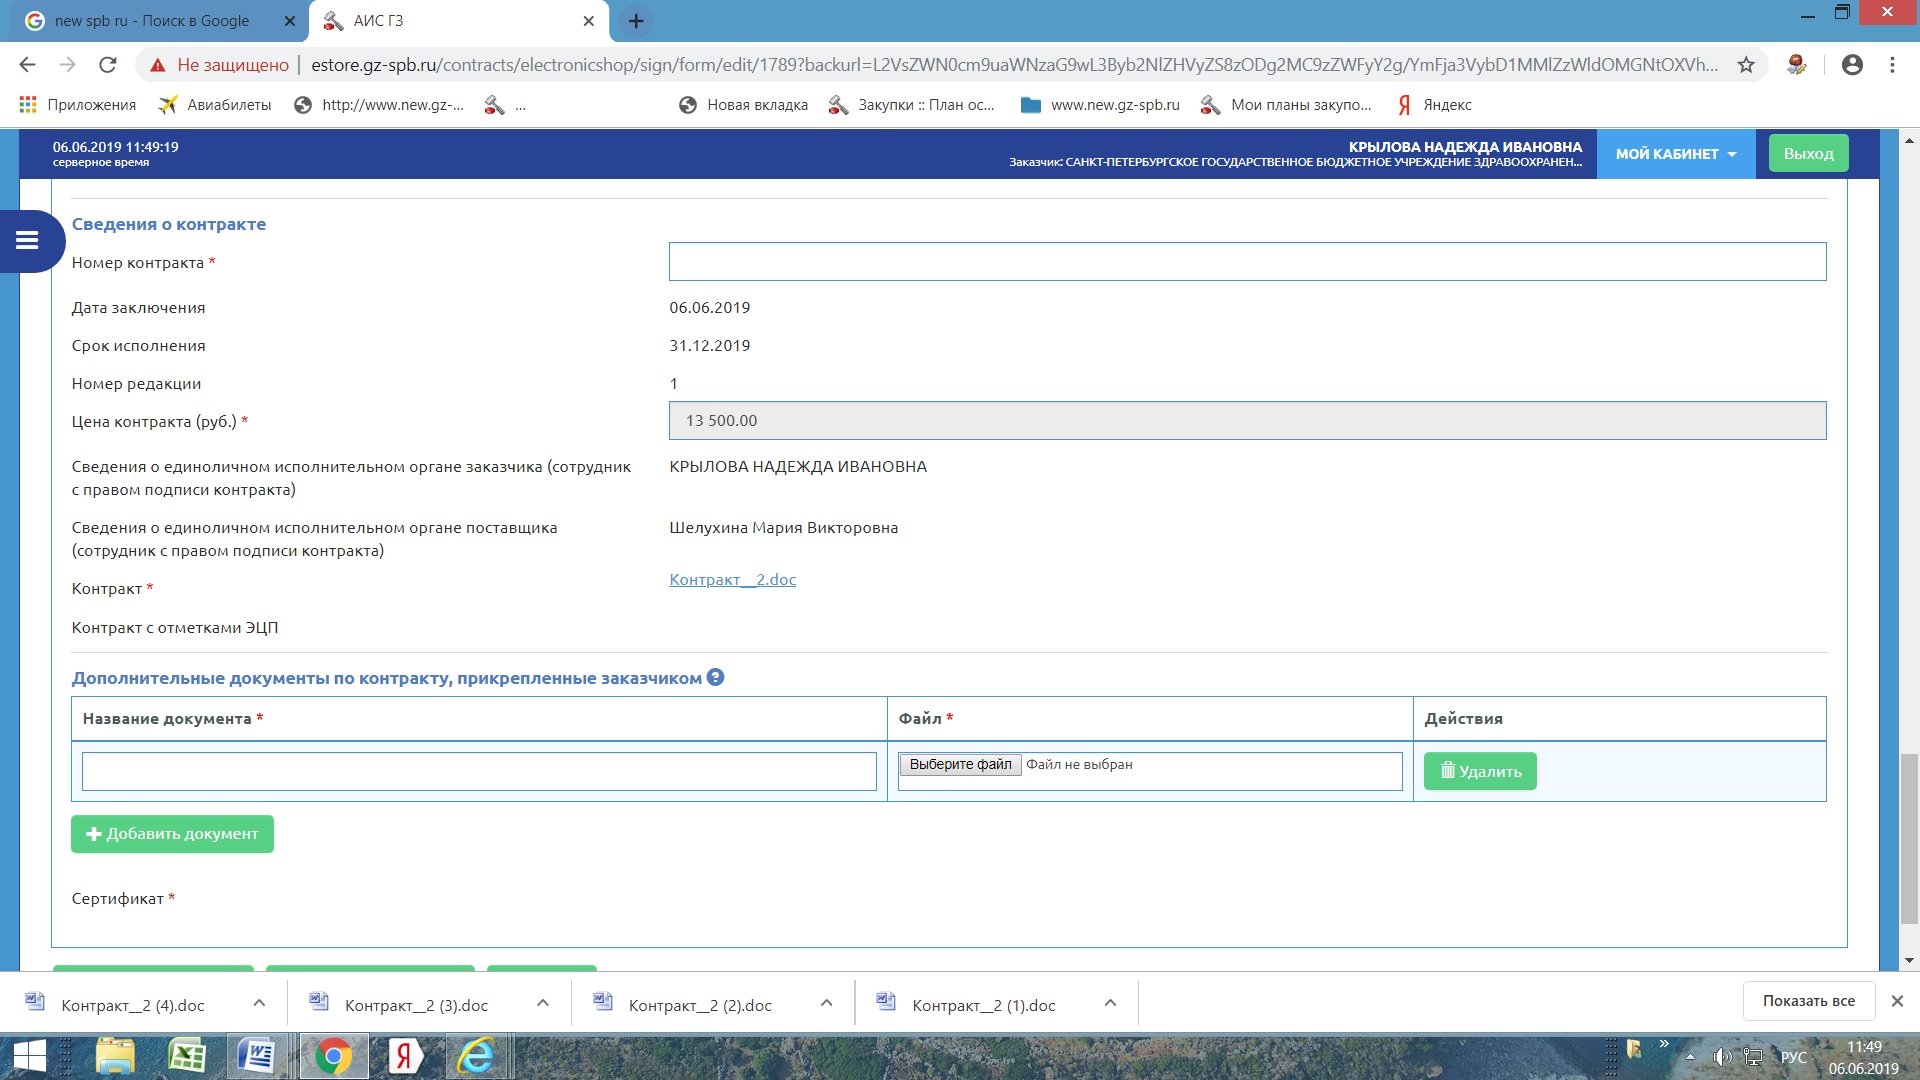Open menu for Контракт__2 (2).doc download

coord(826,1003)
